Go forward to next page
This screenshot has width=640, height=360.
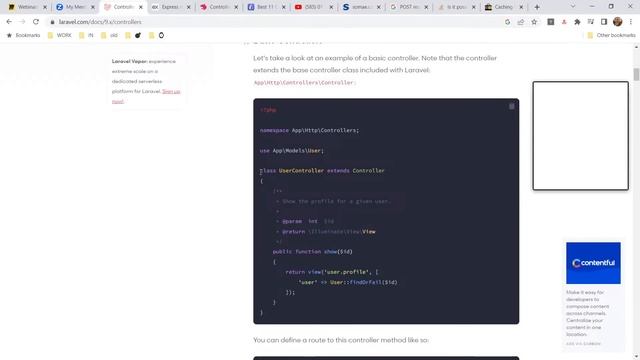coord(22,22)
